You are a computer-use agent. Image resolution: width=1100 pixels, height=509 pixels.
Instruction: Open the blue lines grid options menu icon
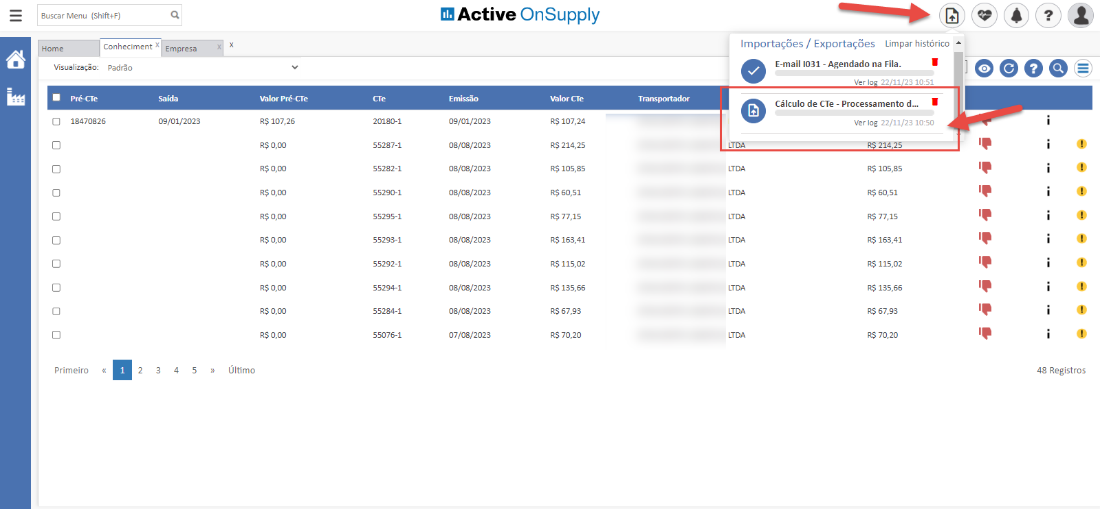[x=1083, y=68]
